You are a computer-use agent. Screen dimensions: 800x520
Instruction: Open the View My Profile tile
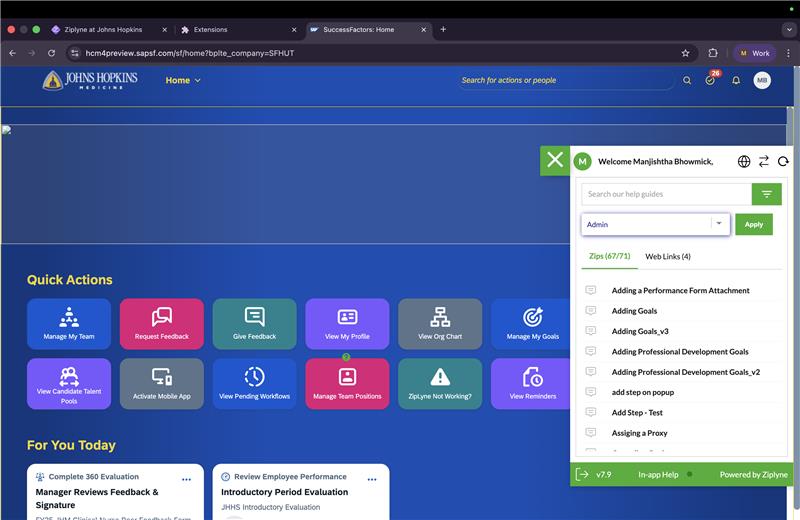click(x=347, y=324)
